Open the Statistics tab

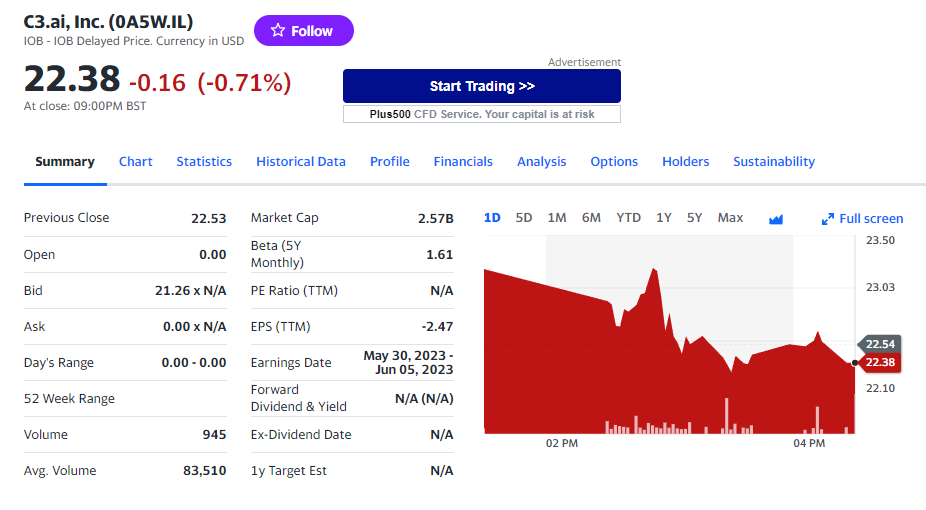(204, 162)
